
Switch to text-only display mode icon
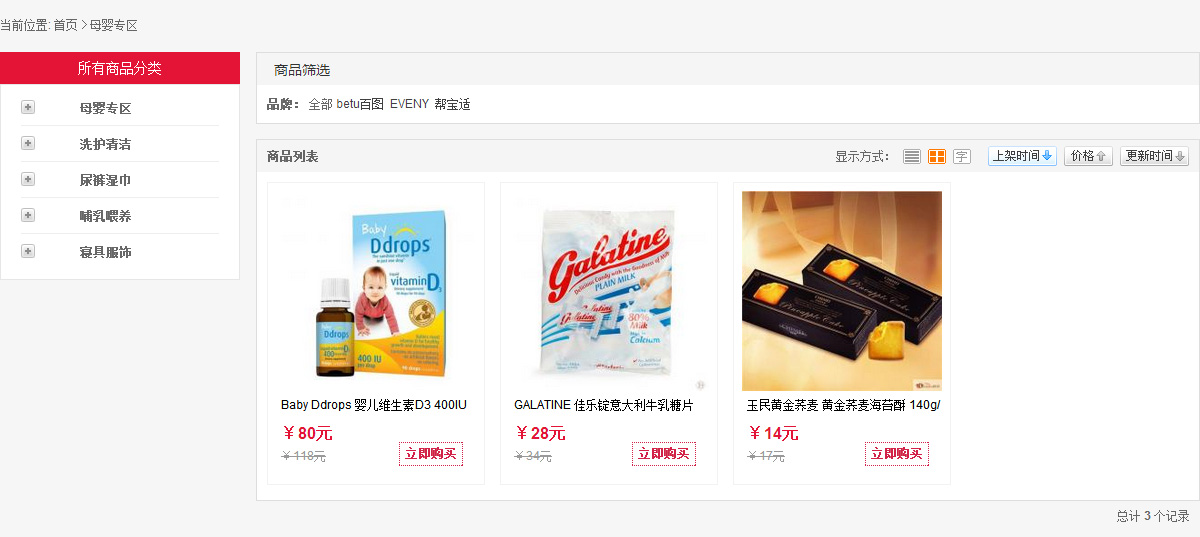tap(962, 156)
